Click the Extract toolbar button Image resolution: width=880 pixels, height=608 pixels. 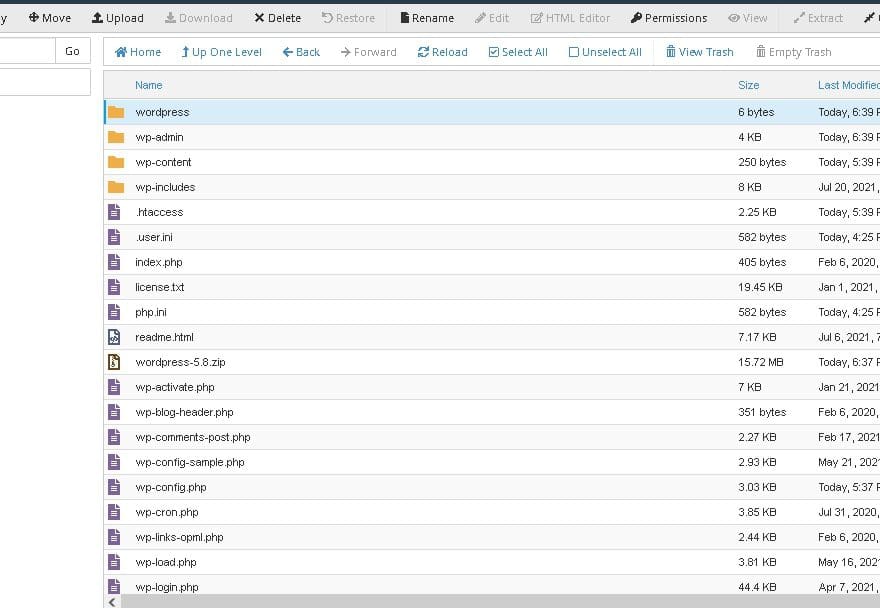818,18
